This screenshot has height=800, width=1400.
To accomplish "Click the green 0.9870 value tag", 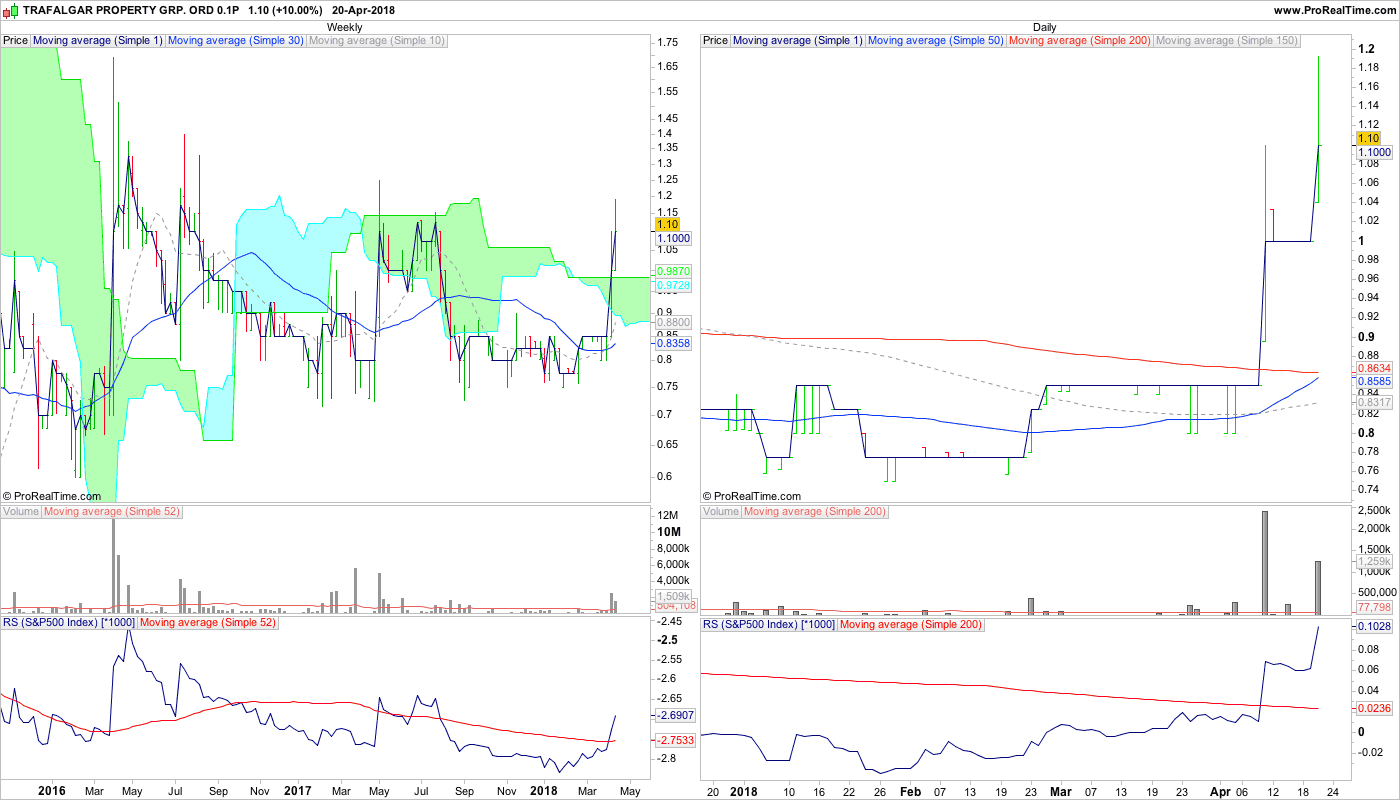I will tap(674, 271).
